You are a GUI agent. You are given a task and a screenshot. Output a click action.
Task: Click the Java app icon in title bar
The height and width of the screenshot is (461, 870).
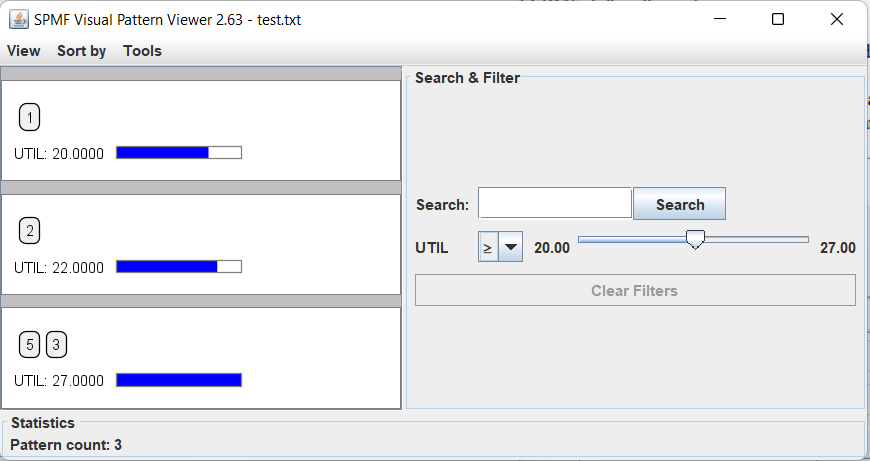tap(18, 19)
